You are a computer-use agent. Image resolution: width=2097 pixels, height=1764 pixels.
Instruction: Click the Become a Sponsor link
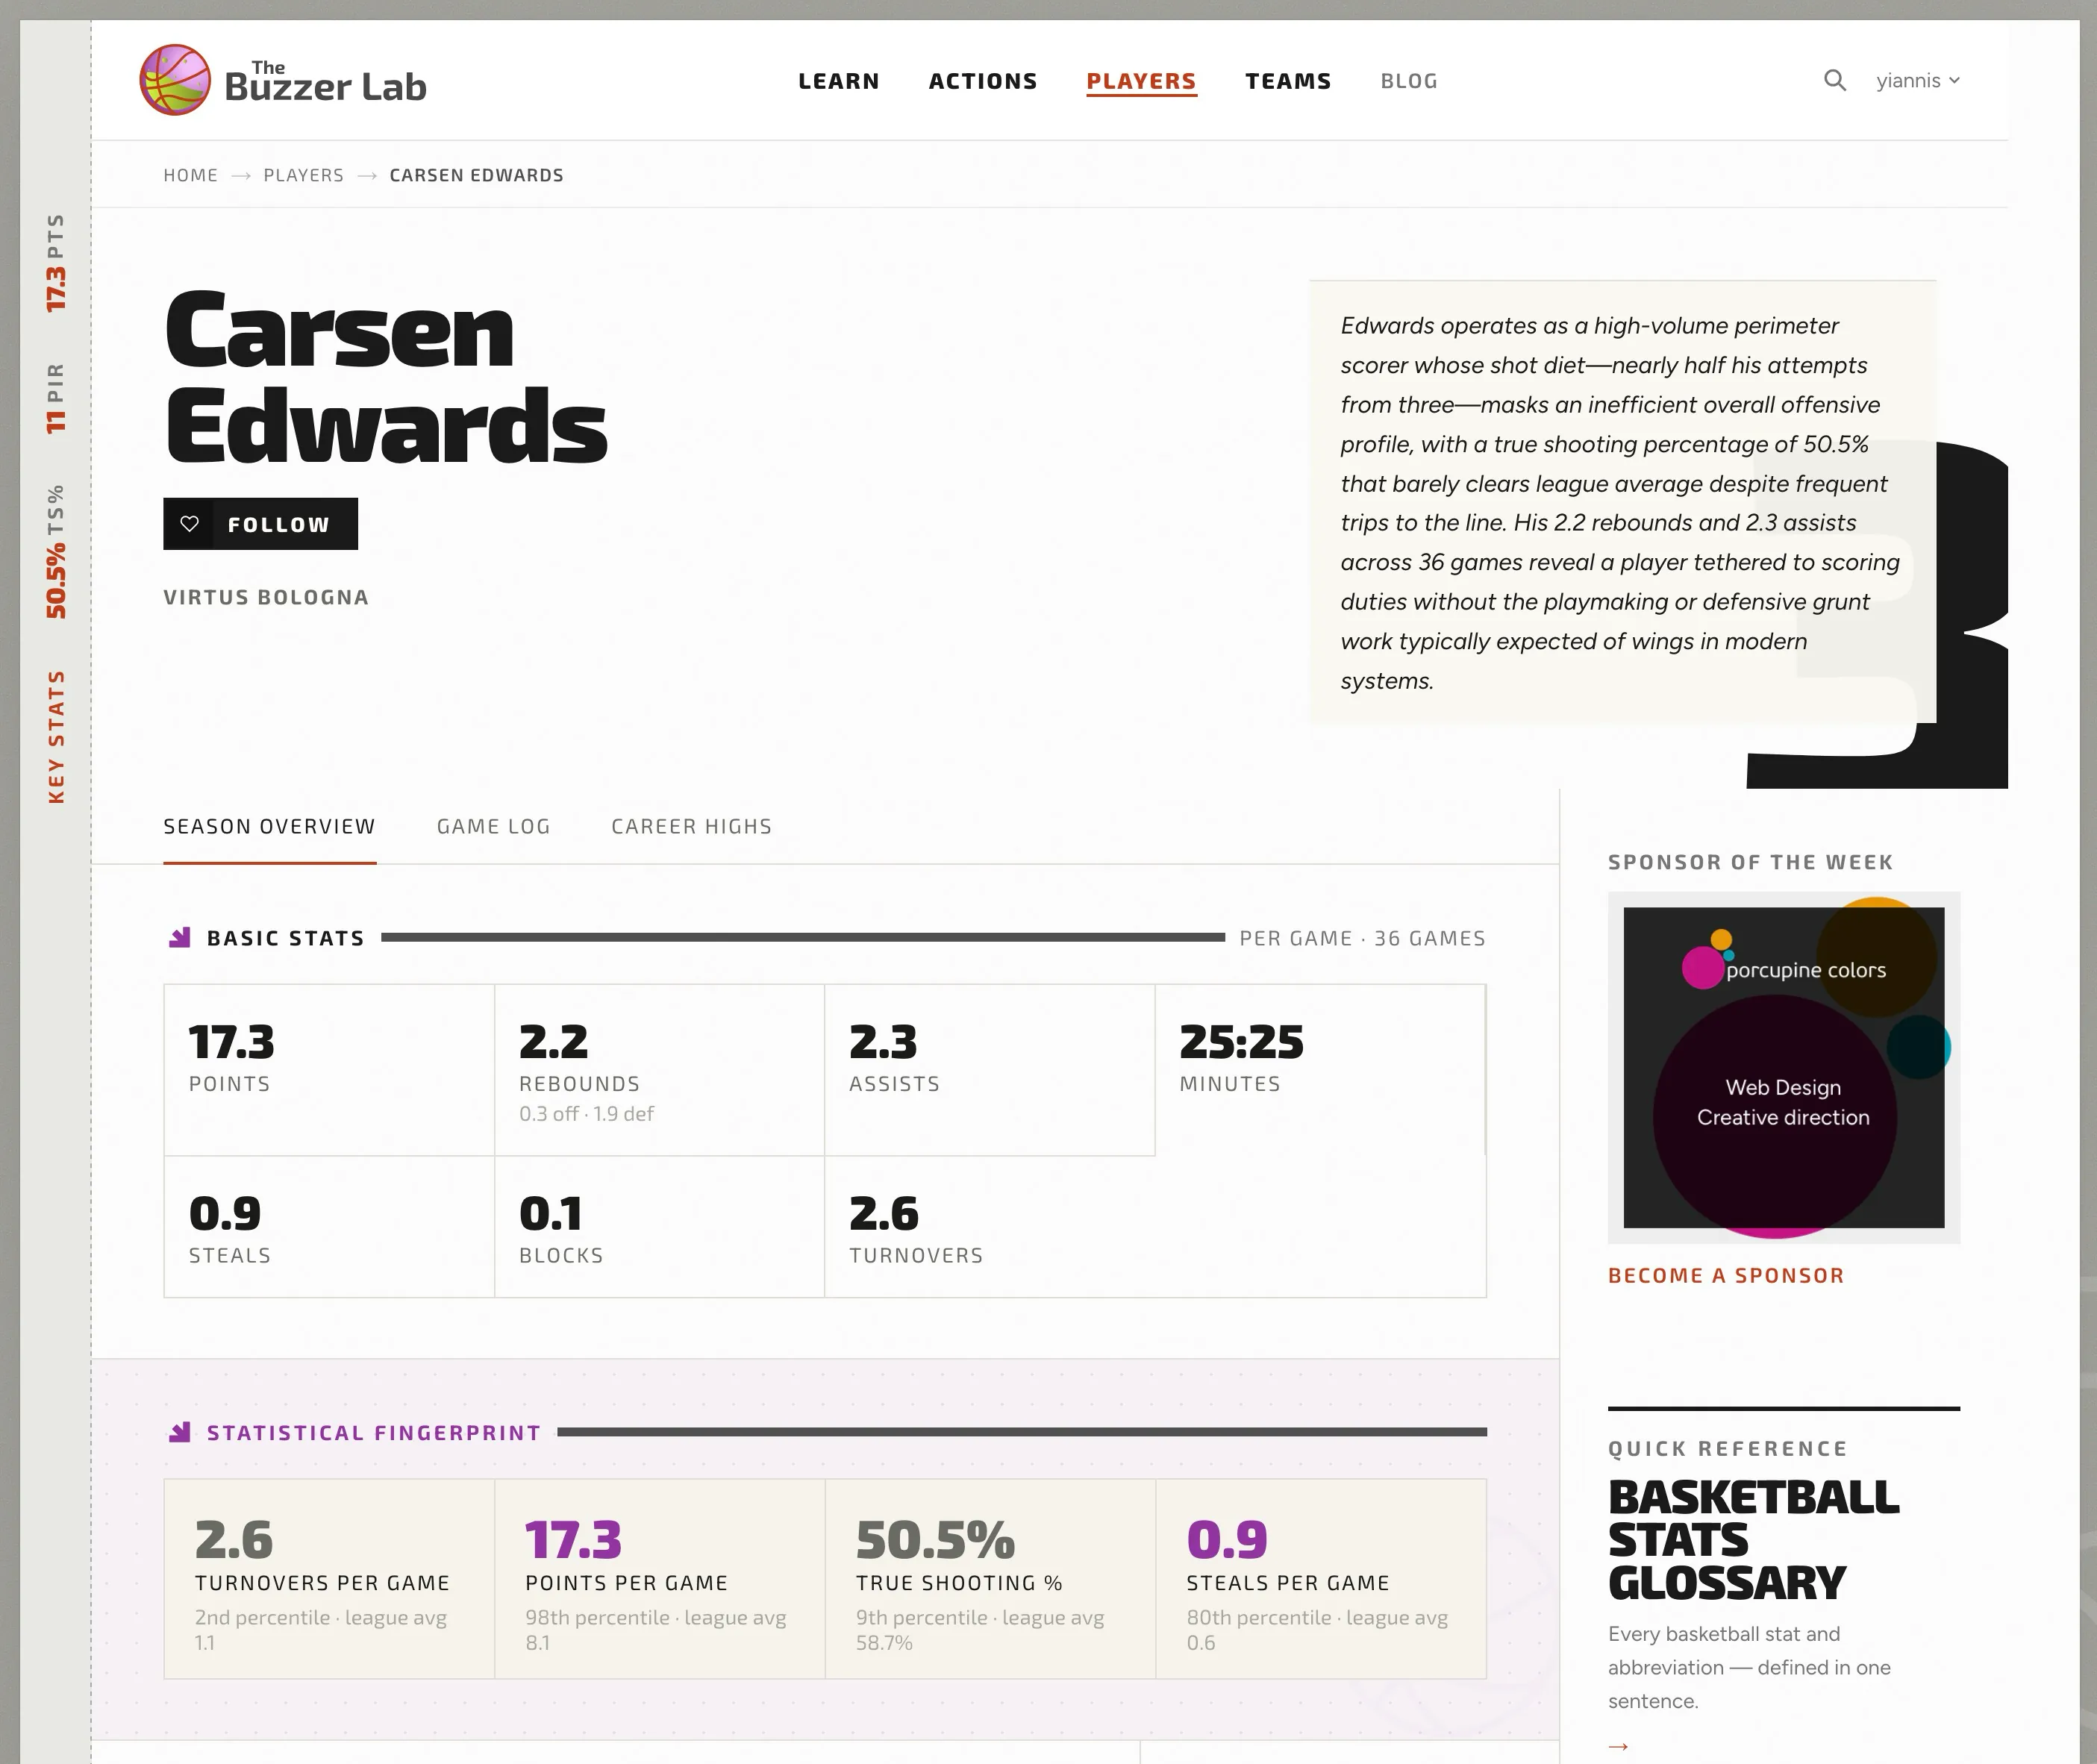pos(1725,1275)
